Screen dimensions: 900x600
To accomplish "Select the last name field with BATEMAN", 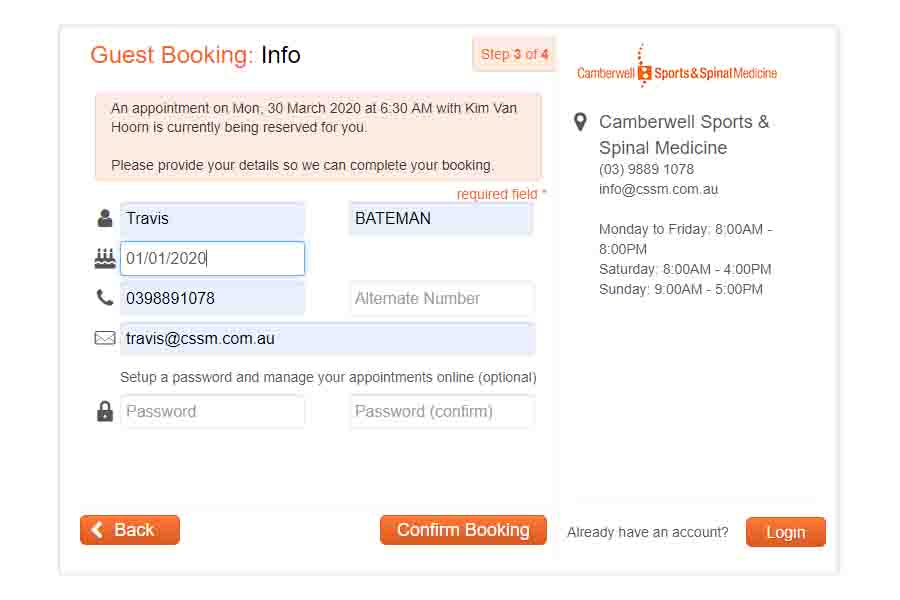I will point(441,218).
